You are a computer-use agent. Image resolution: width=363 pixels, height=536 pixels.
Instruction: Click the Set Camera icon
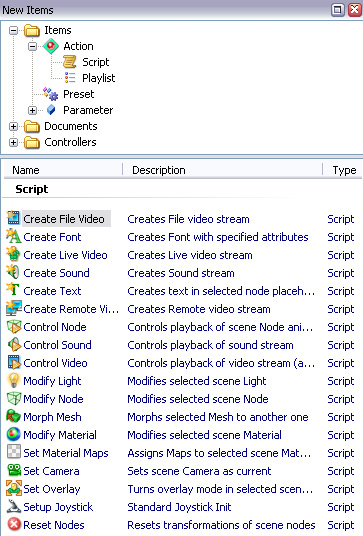coord(14,470)
